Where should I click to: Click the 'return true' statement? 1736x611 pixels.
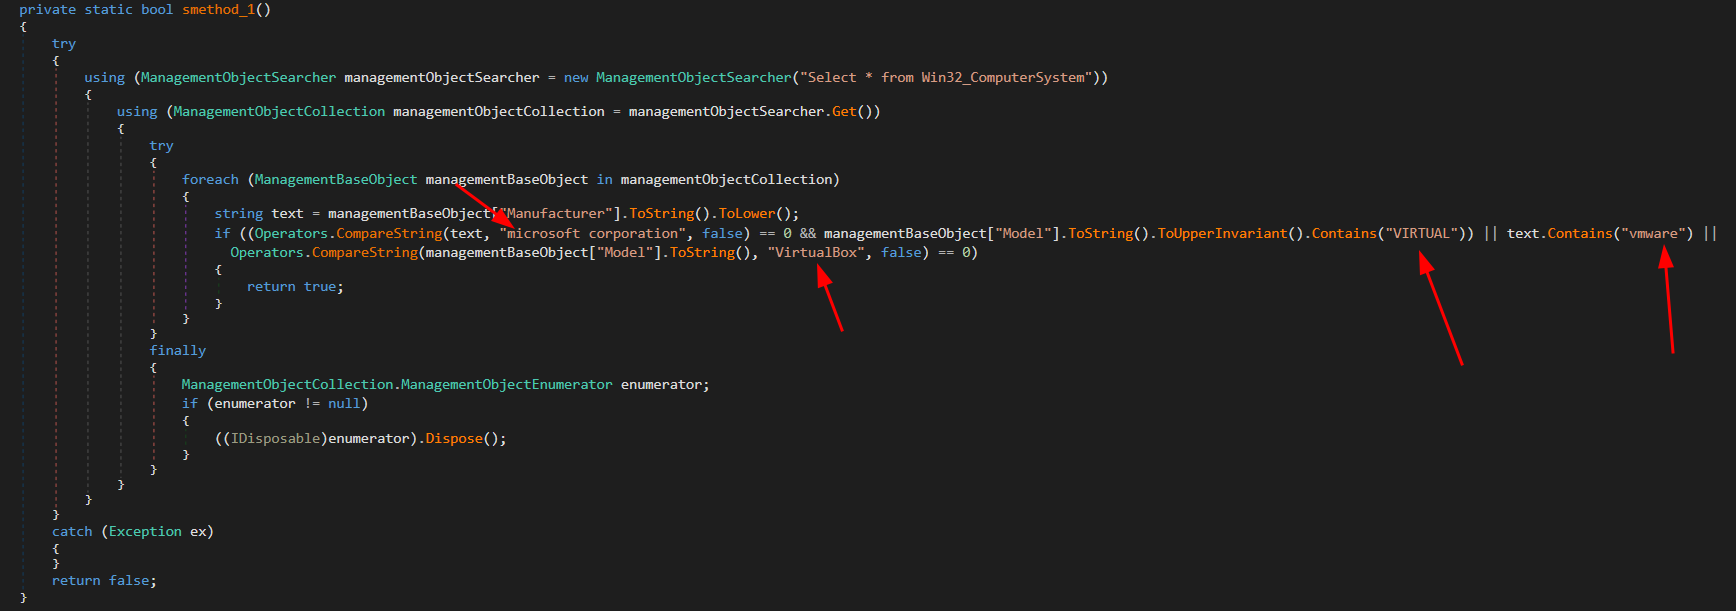point(294,287)
